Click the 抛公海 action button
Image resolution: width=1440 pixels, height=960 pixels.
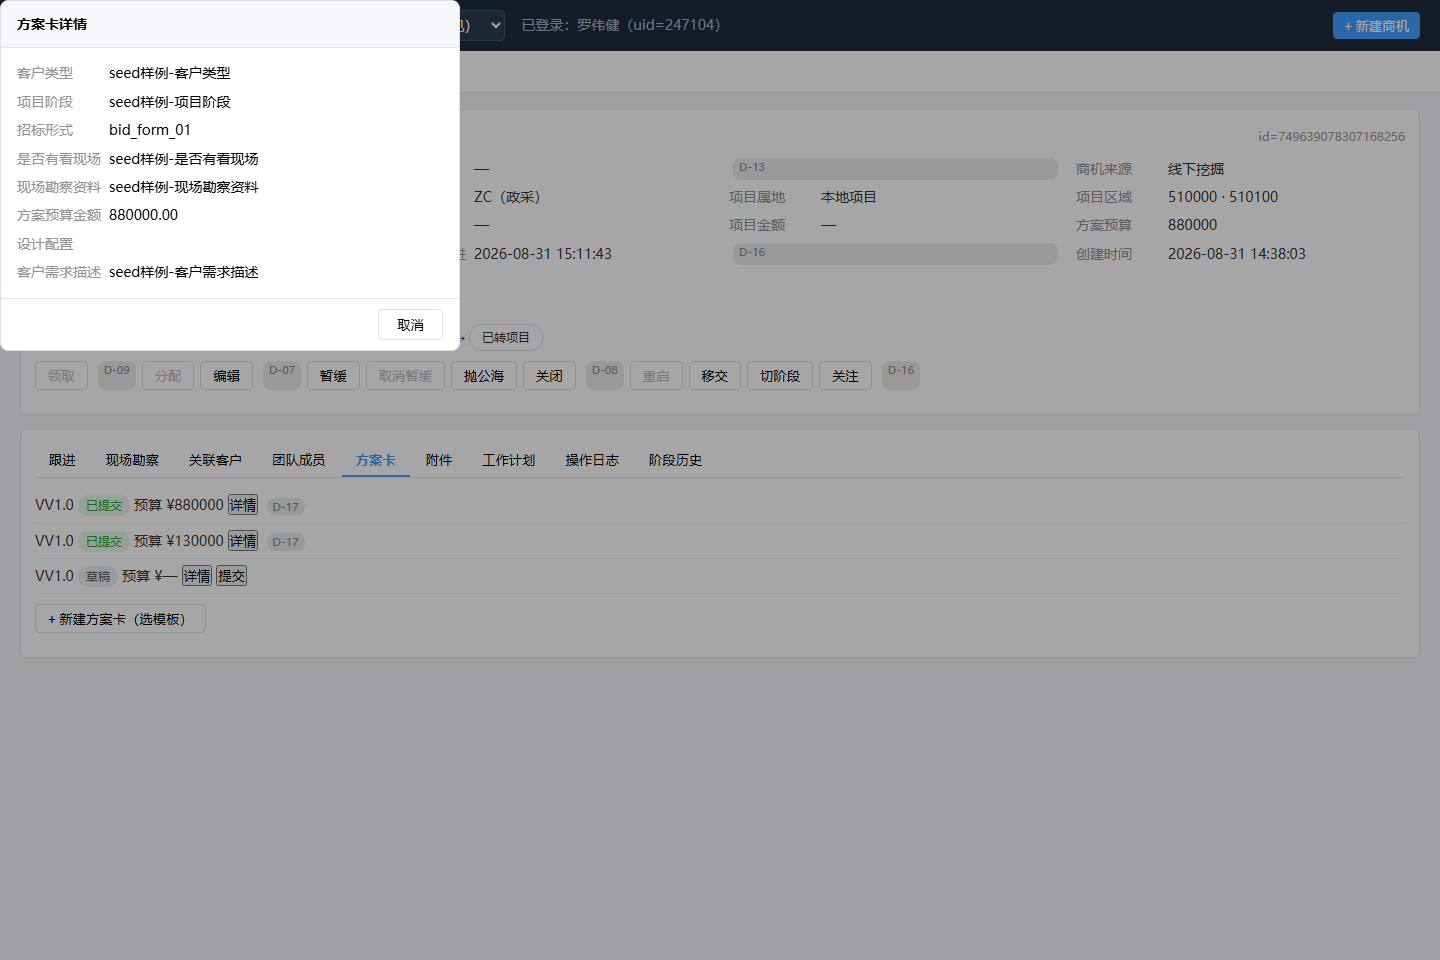(484, 376)
